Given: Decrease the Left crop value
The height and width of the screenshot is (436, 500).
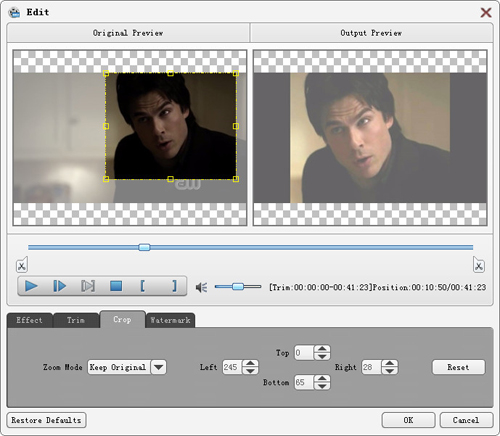Looking at the screenshot, I should point(250,371).
